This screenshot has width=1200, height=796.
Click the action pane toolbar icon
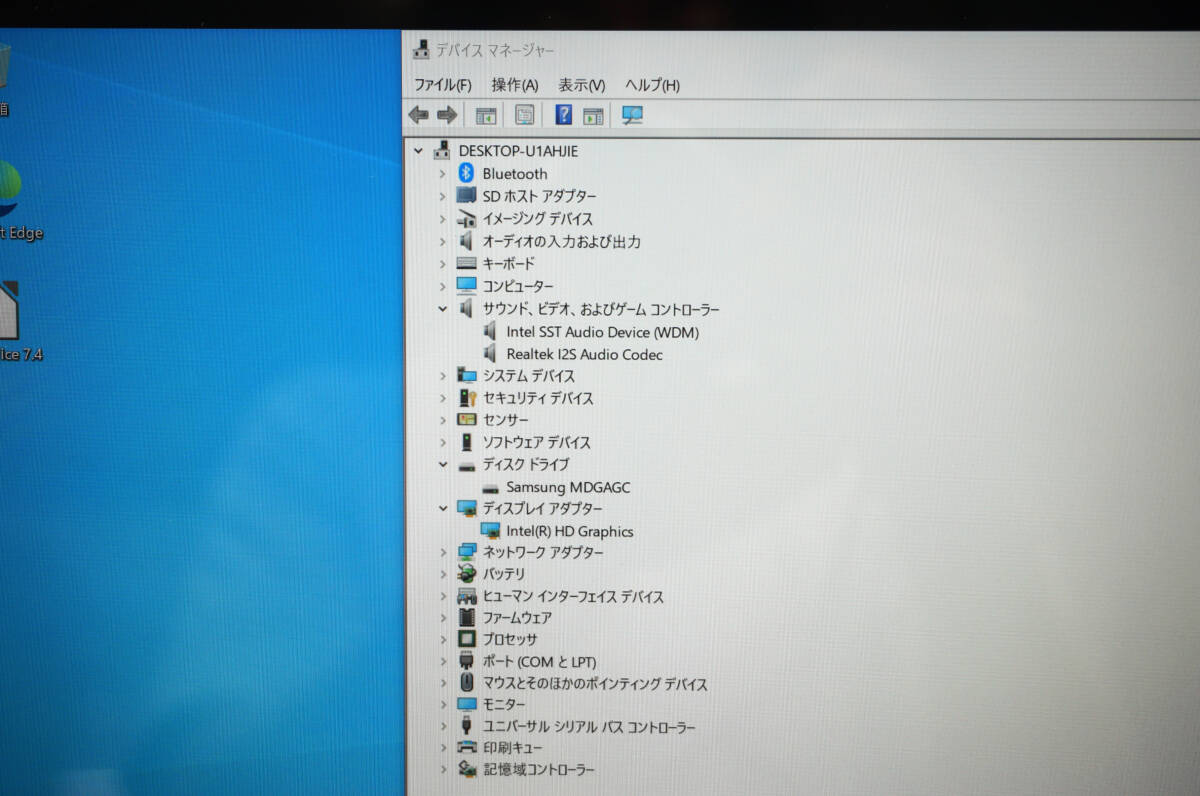594,116
